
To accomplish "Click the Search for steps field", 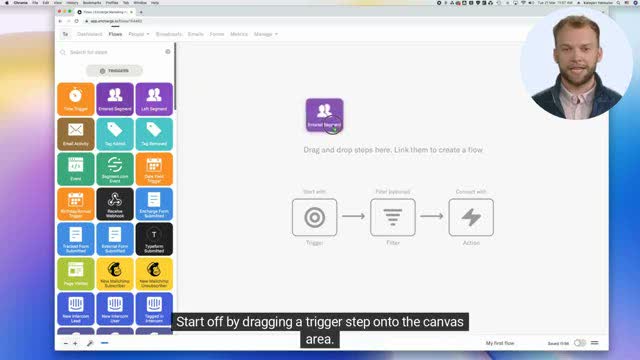I will [x=114, y=52].
